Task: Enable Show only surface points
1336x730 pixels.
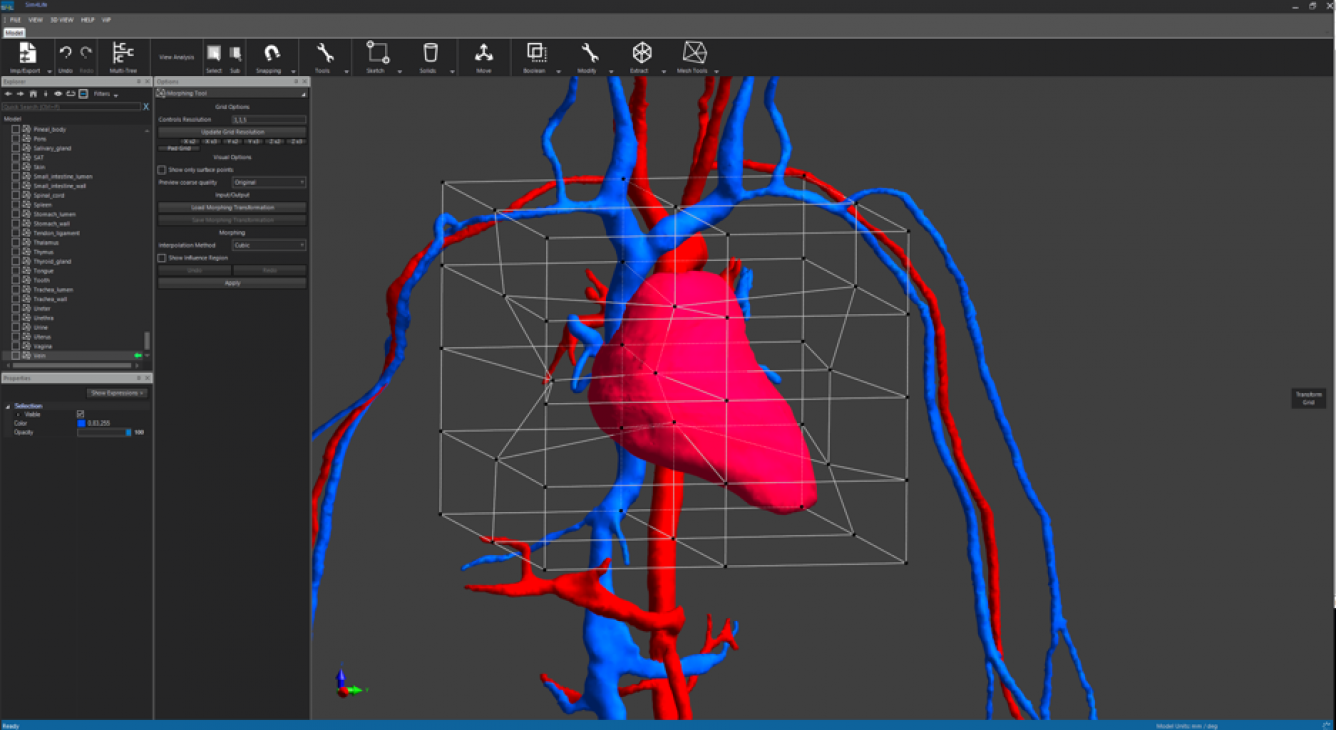Action: (x=161, y=169)
